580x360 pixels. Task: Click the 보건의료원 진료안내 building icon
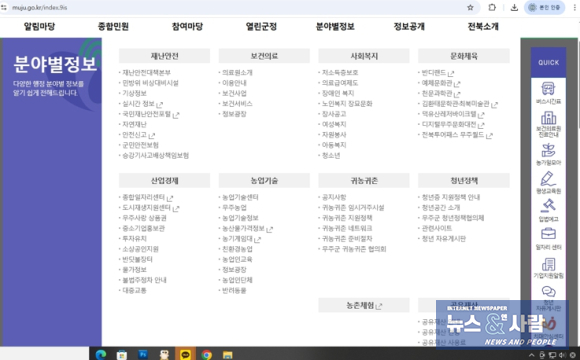click(x=548, y=125)
